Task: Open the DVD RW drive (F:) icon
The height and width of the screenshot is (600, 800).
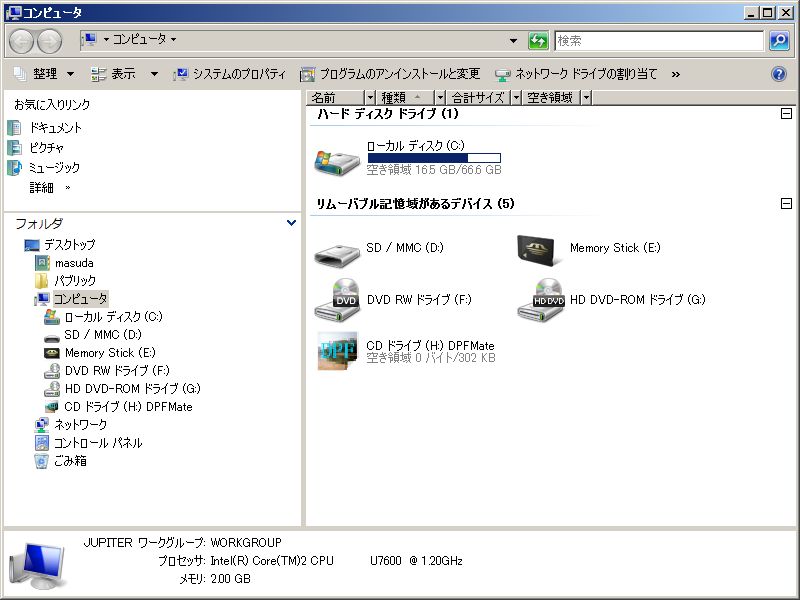Action: click(x=337, y=300)
